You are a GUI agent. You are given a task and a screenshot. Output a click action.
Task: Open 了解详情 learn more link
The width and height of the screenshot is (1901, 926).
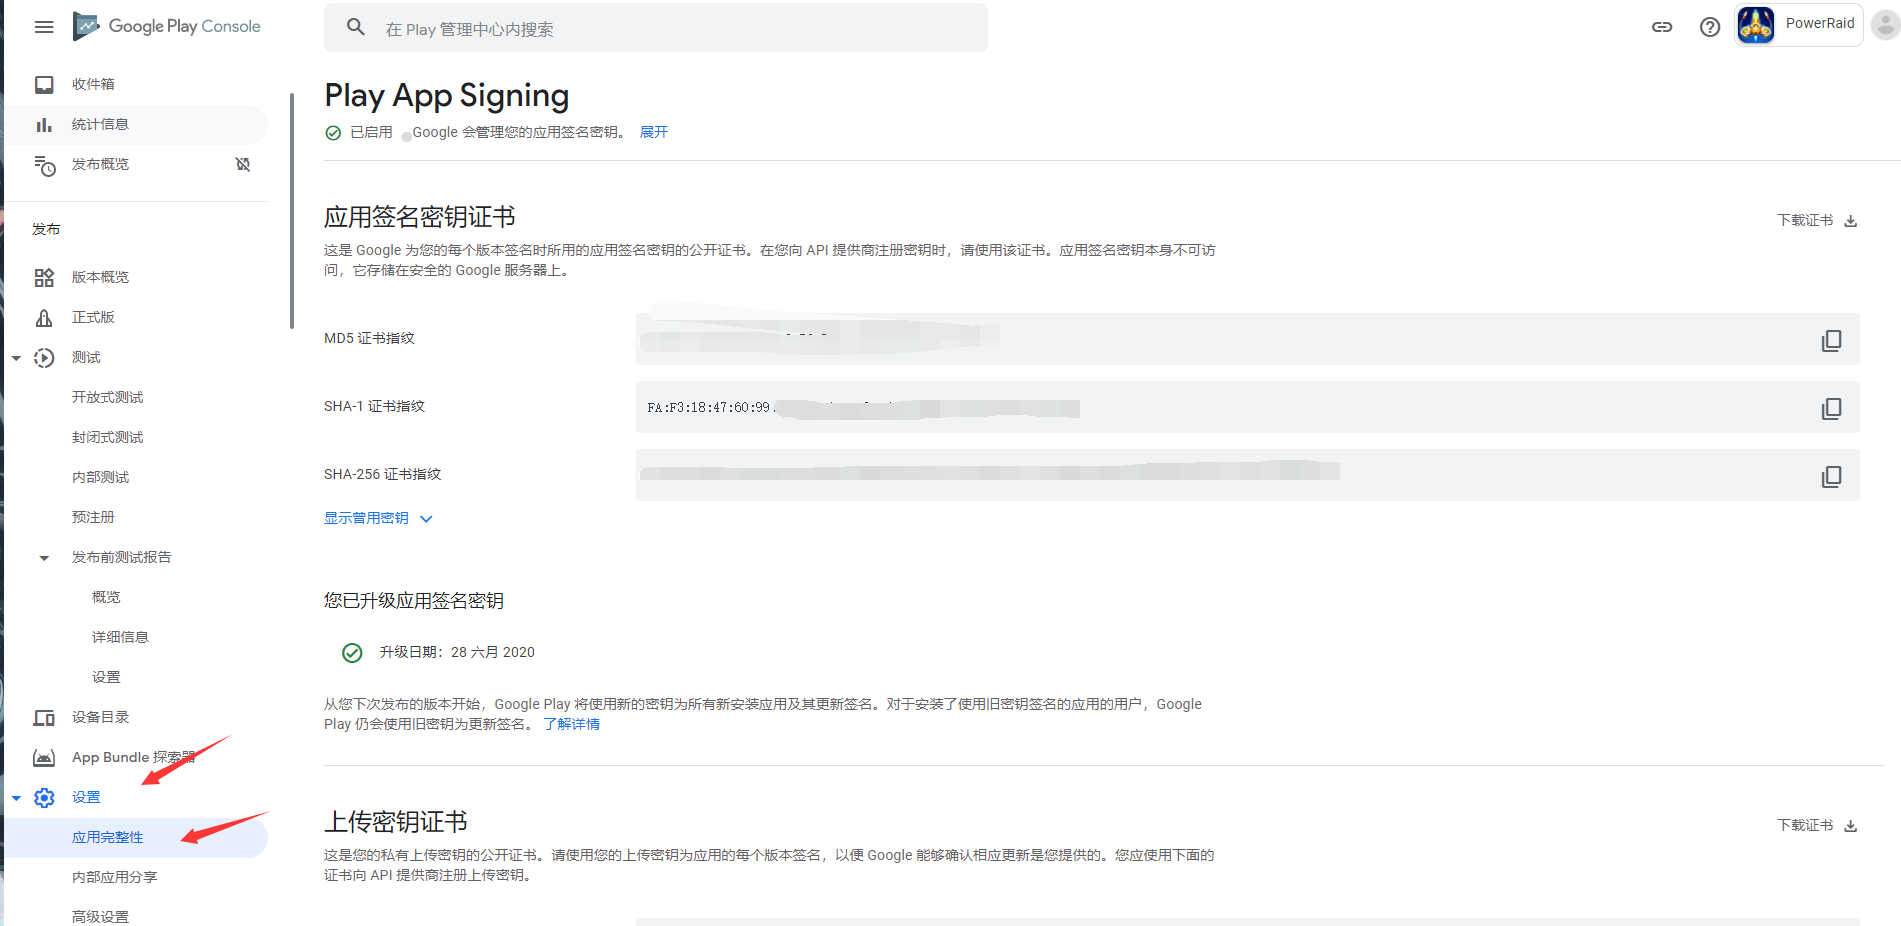tap(571, 724)
